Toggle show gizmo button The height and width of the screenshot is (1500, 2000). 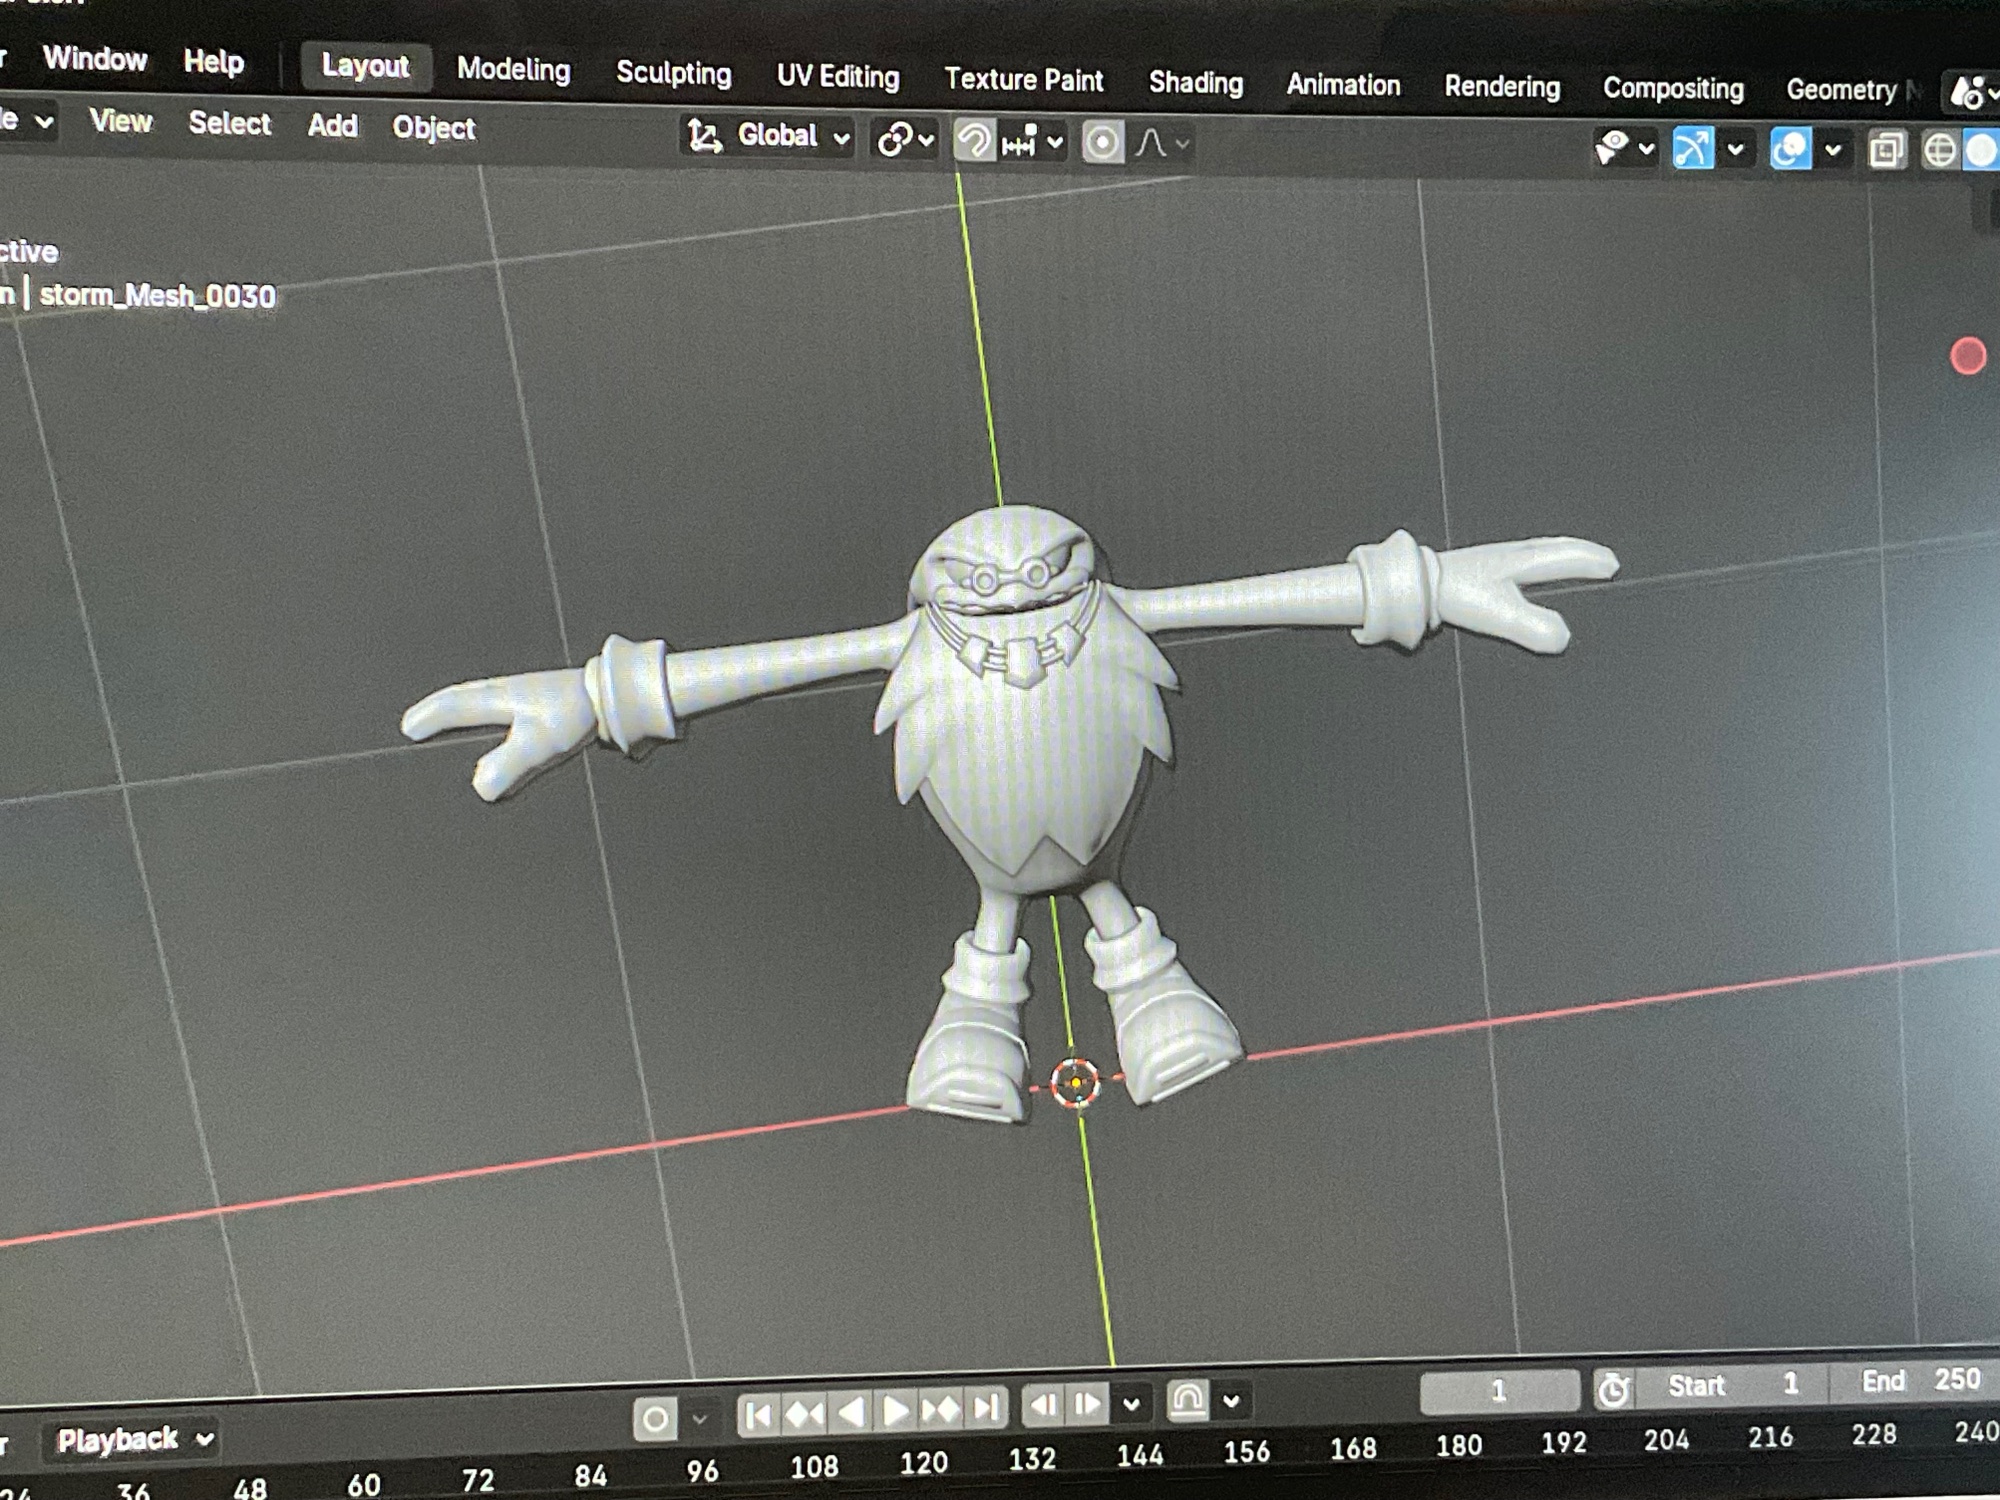tap(1692, 149)
